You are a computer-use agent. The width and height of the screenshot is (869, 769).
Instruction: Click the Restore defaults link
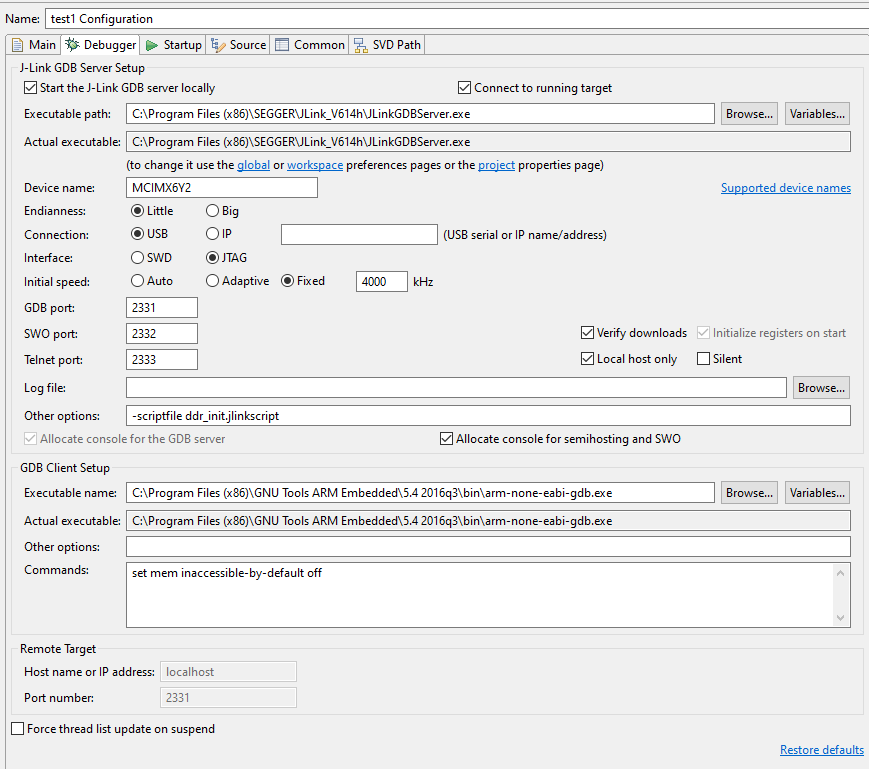pos(822,750)
